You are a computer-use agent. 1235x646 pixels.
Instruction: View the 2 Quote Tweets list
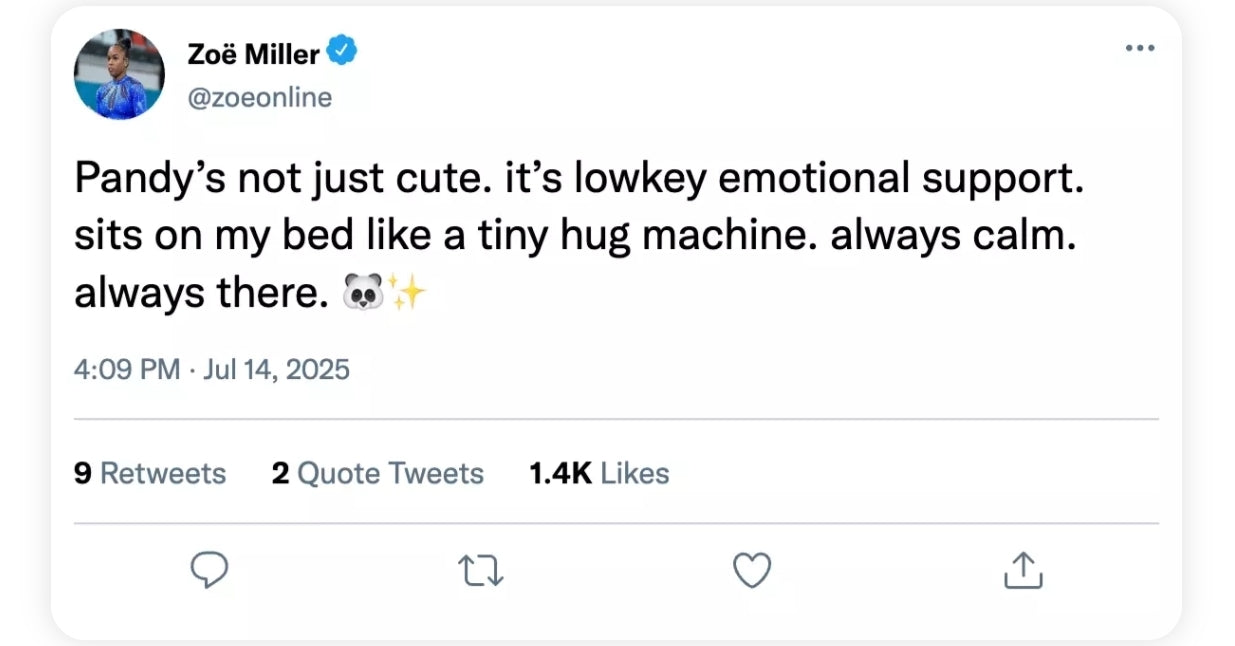click(x=377, y=473)
